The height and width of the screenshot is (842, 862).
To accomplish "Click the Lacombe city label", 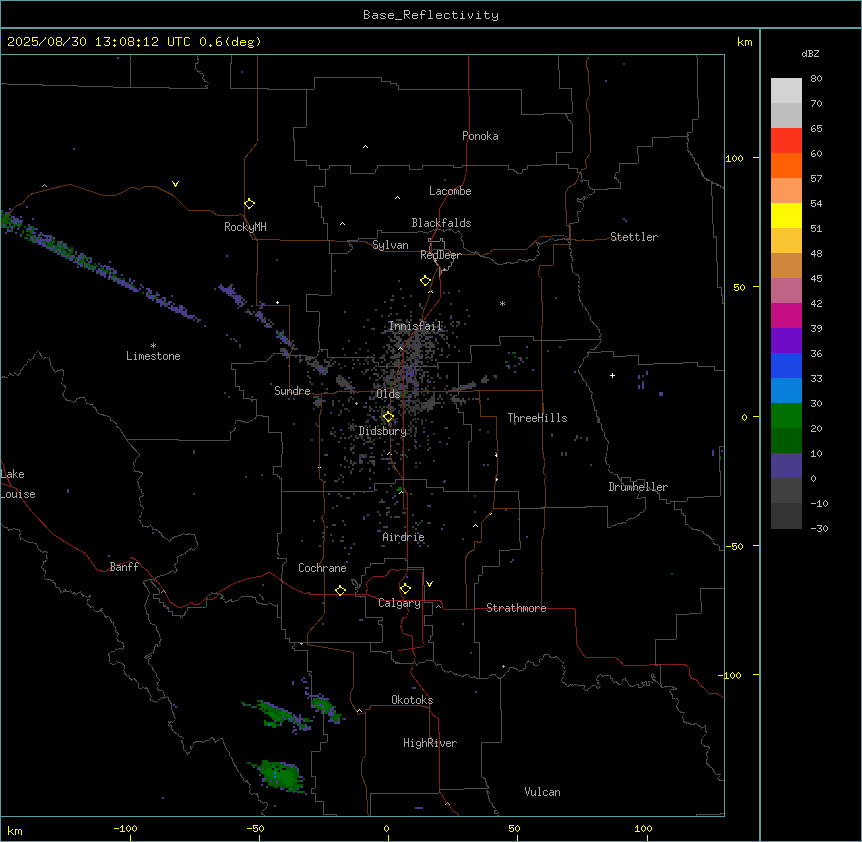I will tap(450, 191).
